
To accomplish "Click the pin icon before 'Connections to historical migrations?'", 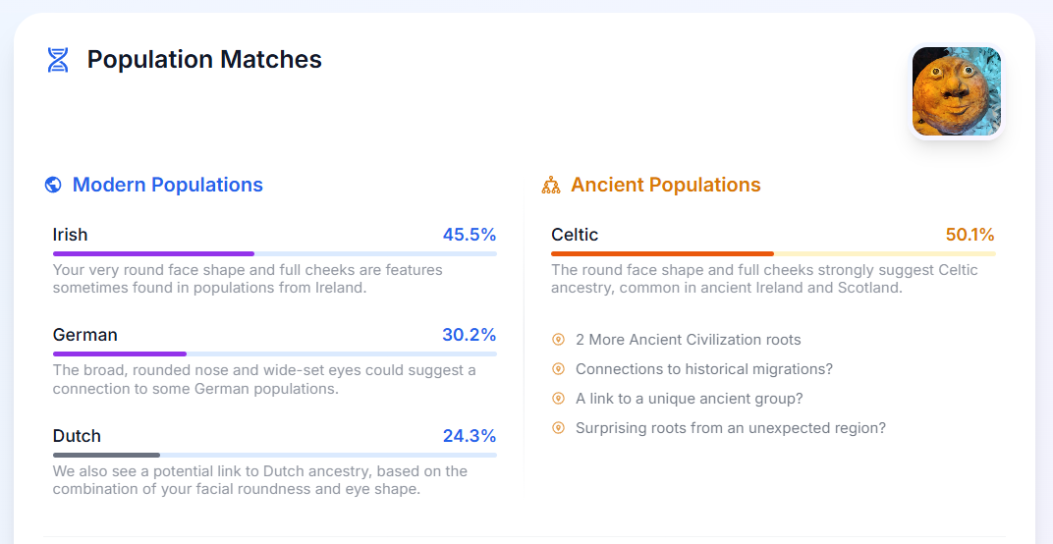I will 558,369.
